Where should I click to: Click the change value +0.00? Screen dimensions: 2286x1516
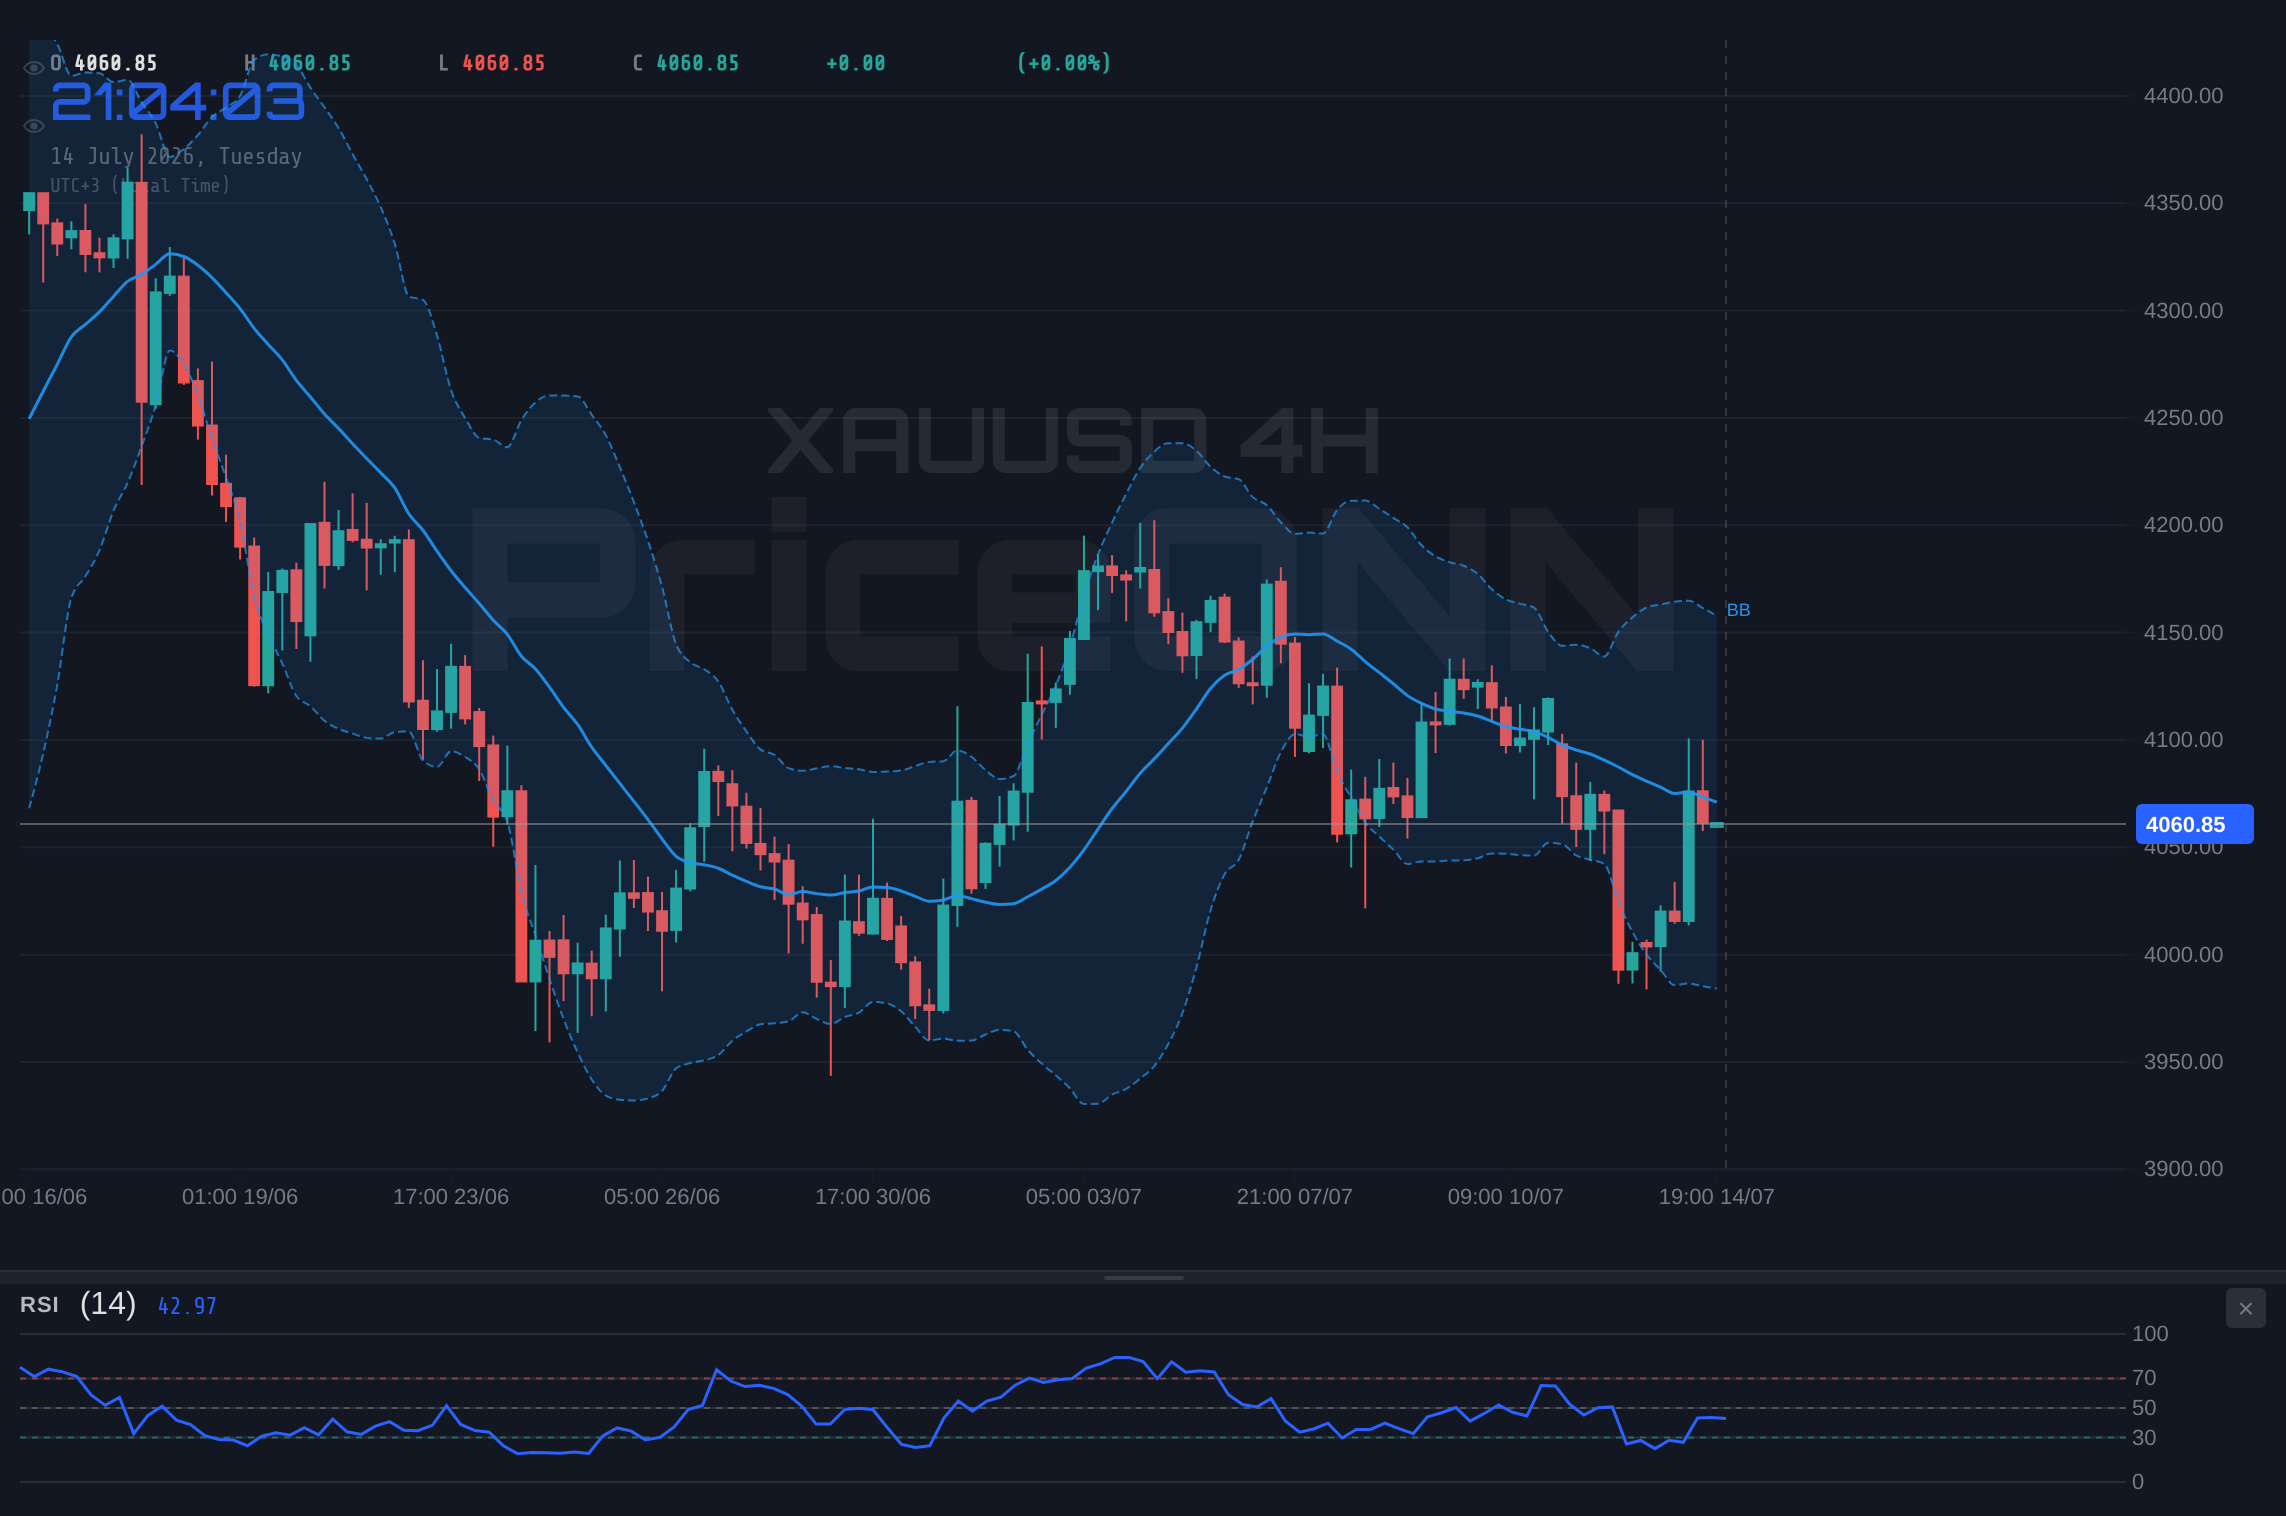click(856, 63)
